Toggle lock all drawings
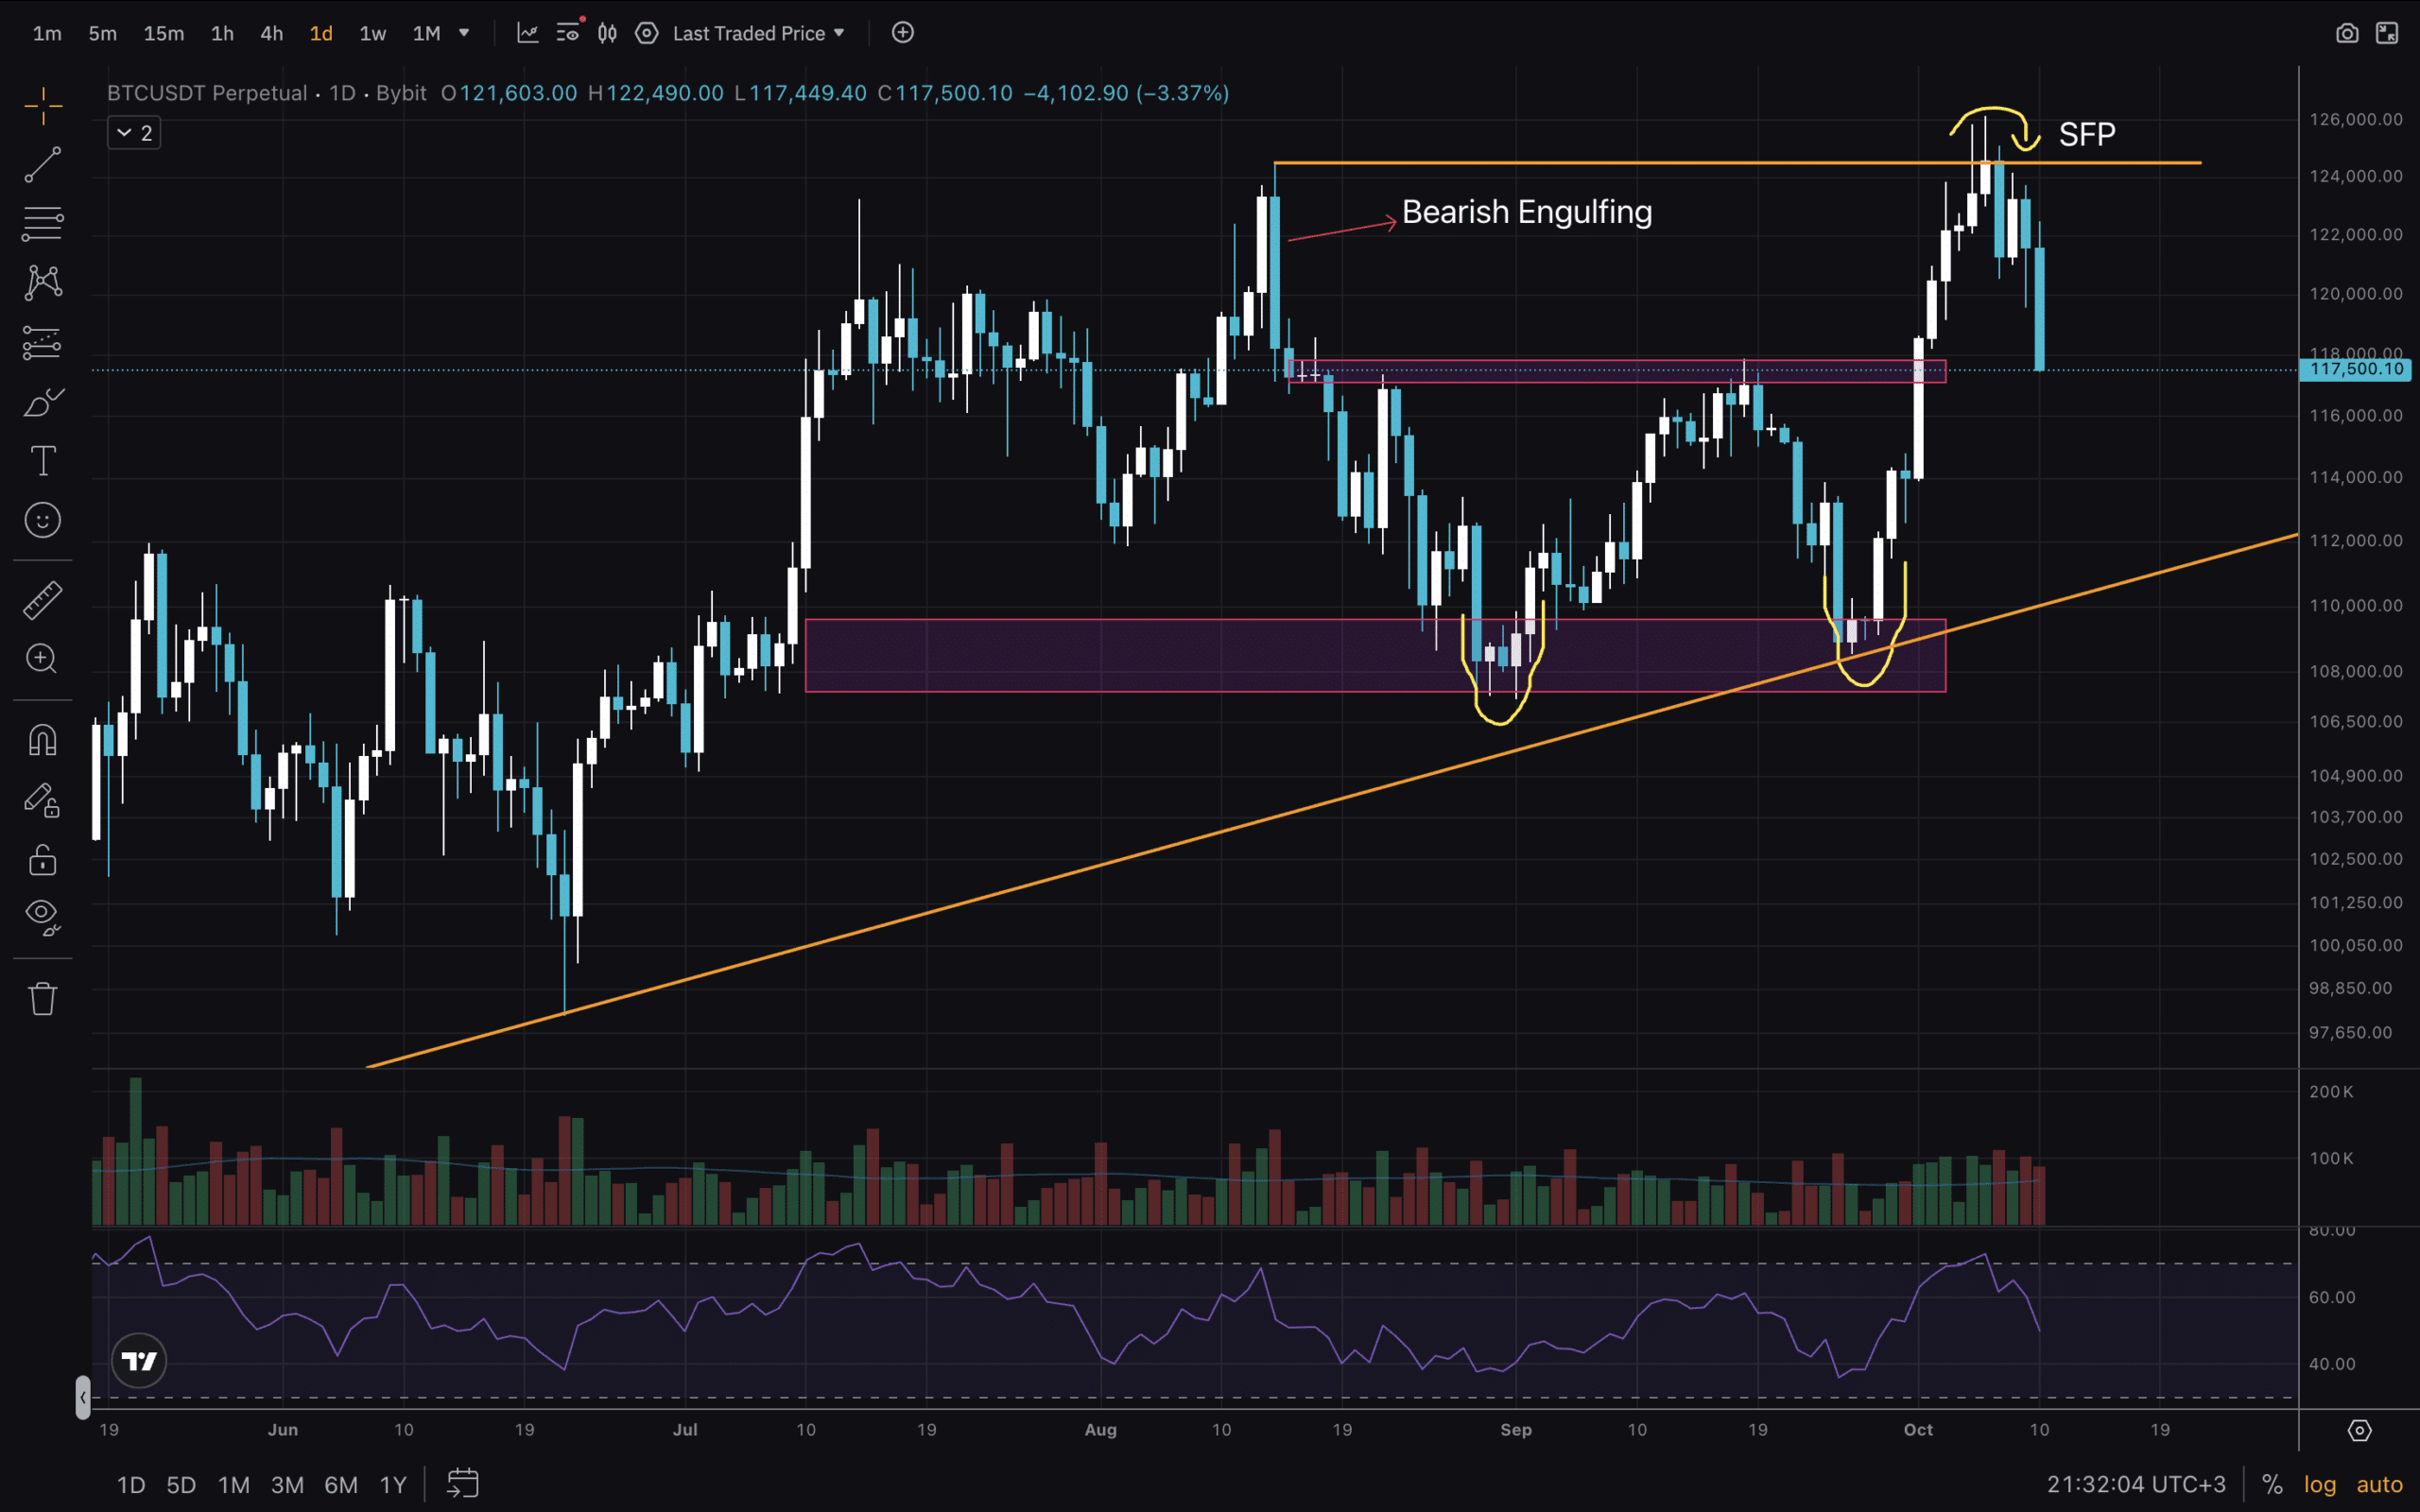 [x=42, y=860]
